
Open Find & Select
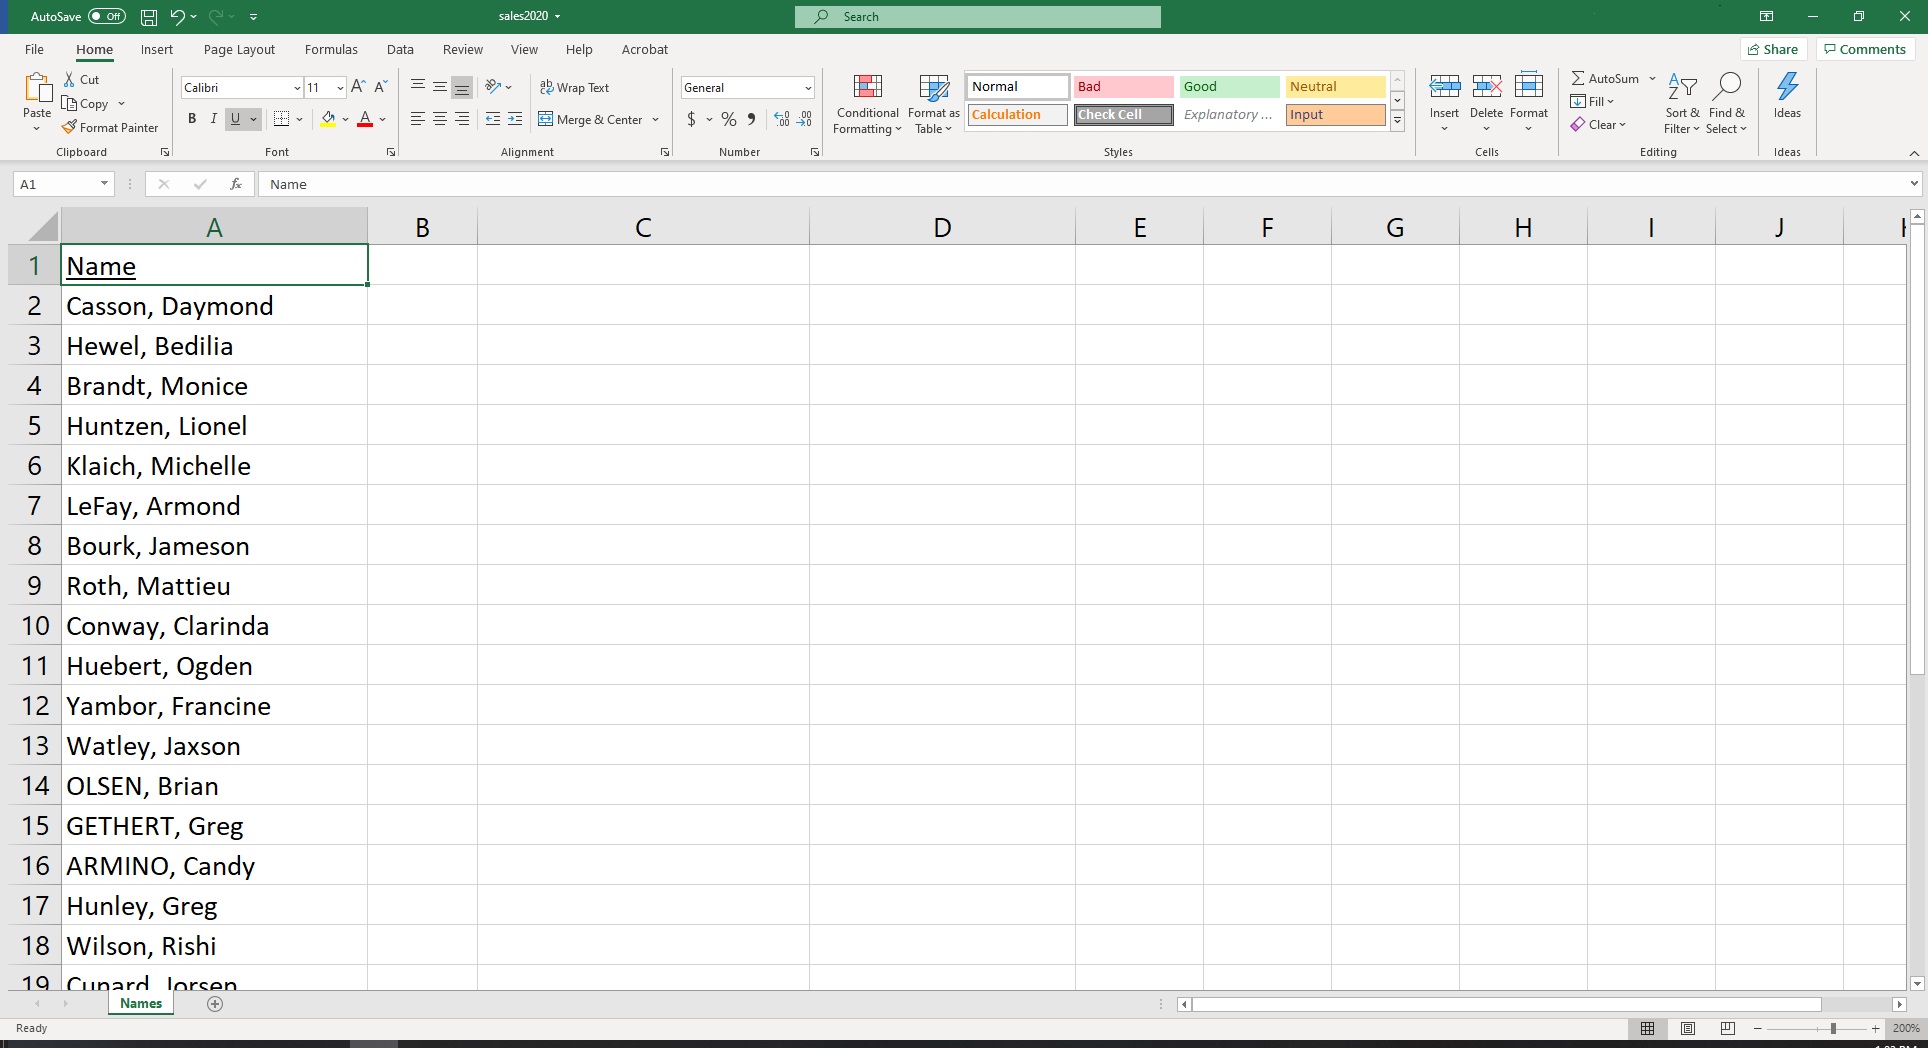coord(1727,104)
